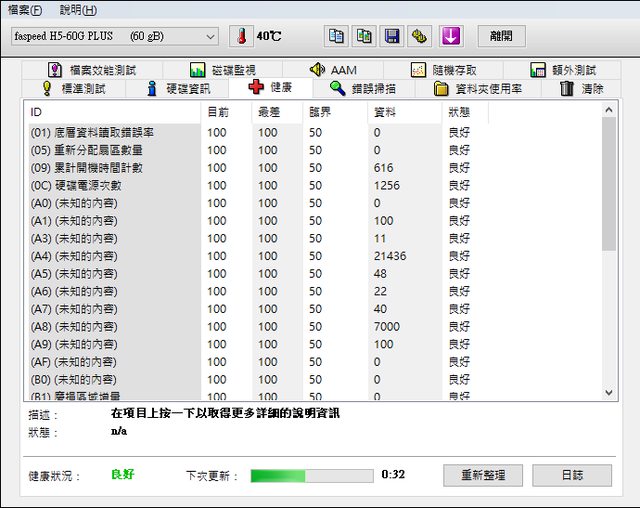Open the 說明(H) help menu
The image size is (640, 508).
click(78, 10)
